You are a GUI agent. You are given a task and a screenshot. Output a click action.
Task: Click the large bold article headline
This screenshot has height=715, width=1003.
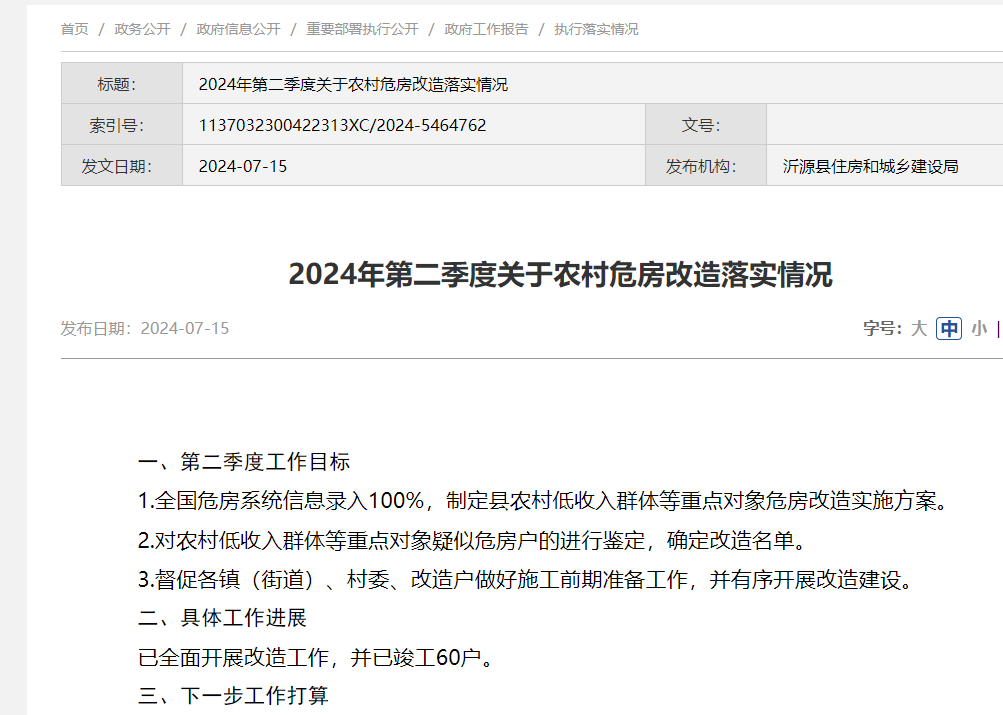click(x=560, y=274)
